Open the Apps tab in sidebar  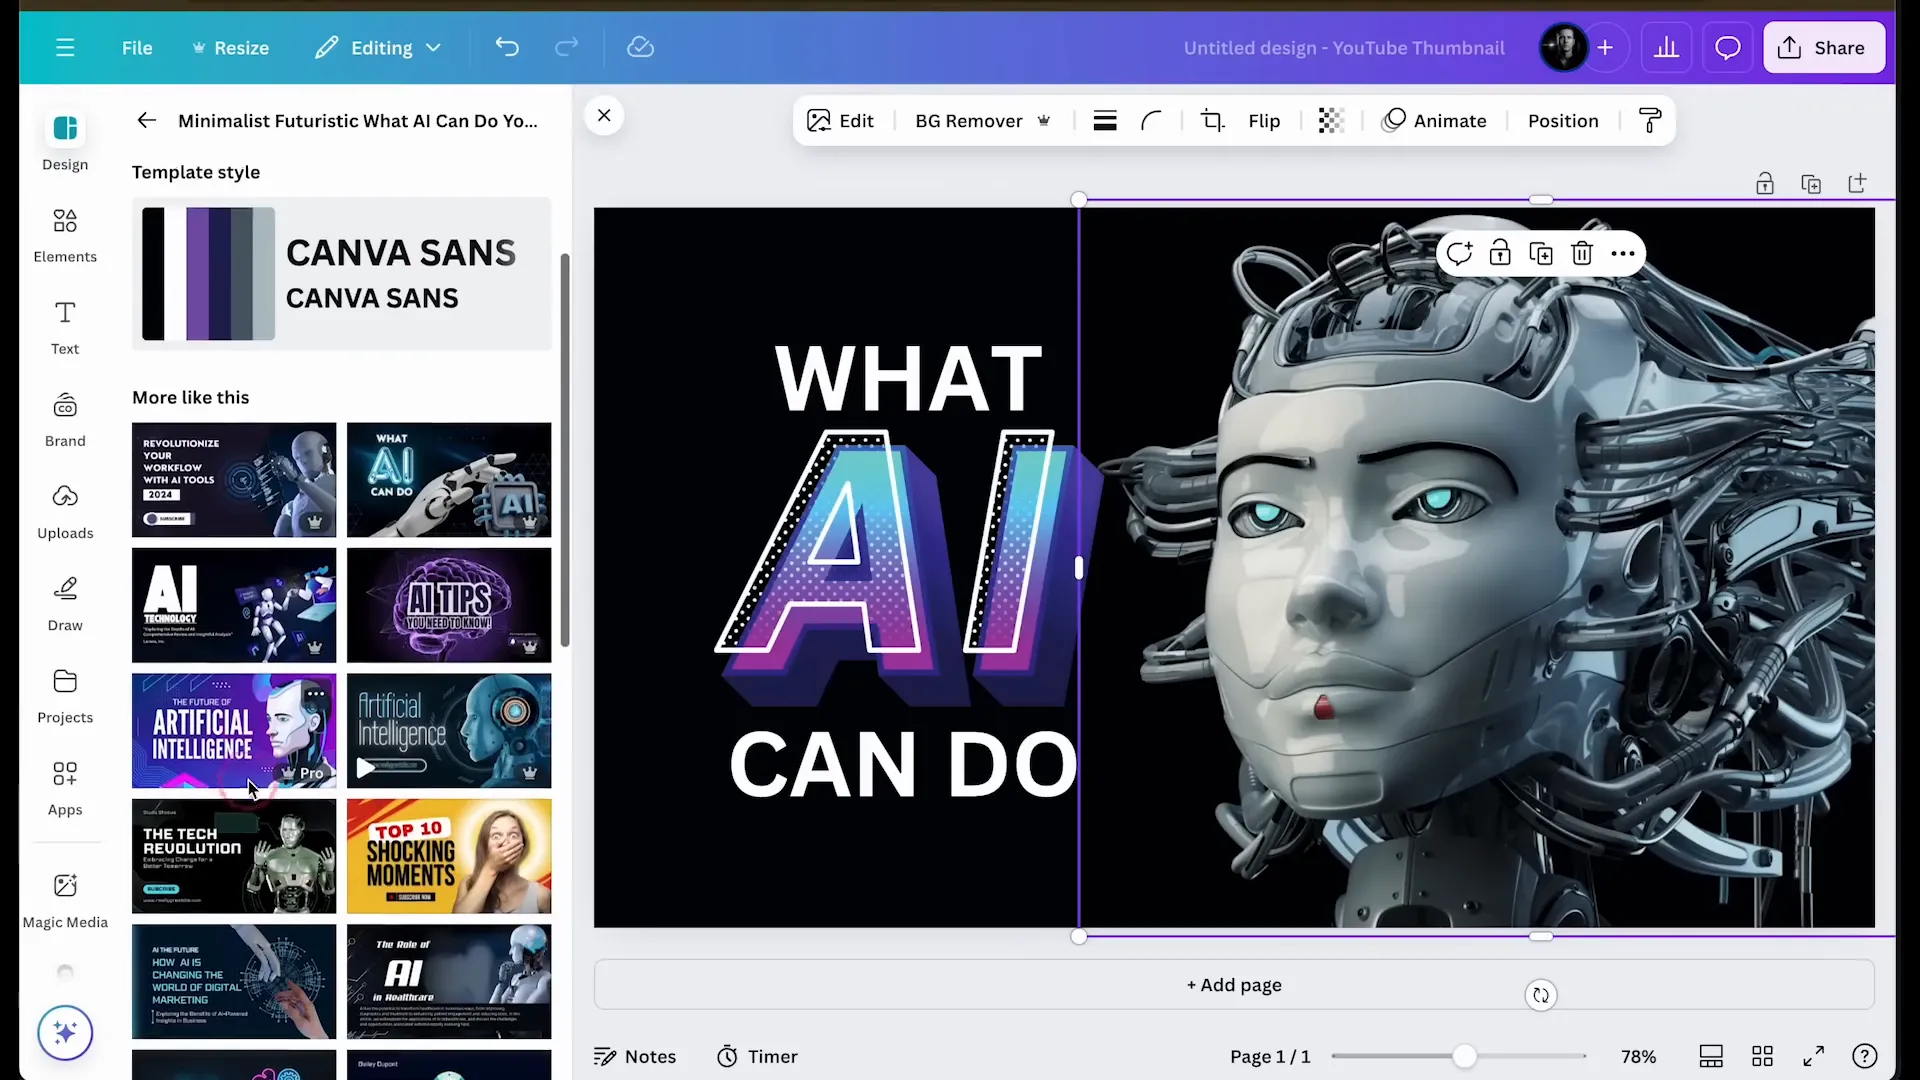[x=65, y=789]
